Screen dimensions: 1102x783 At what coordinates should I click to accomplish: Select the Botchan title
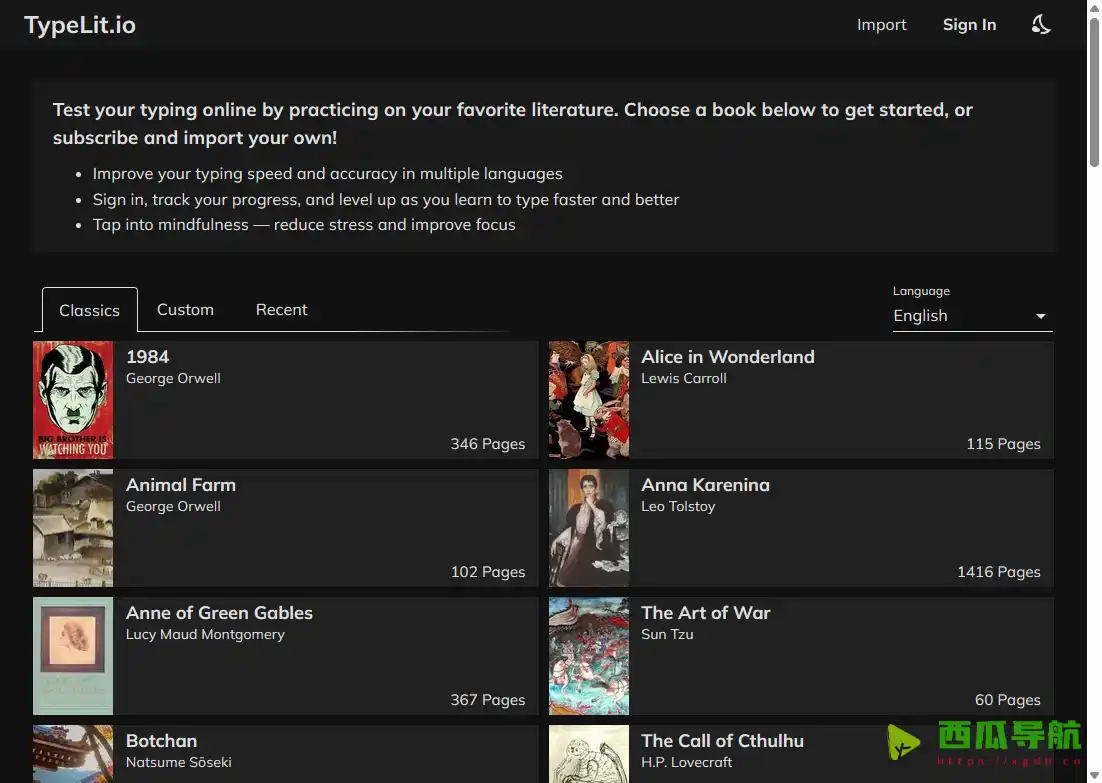pyautogui.click(x=162, y=740)
